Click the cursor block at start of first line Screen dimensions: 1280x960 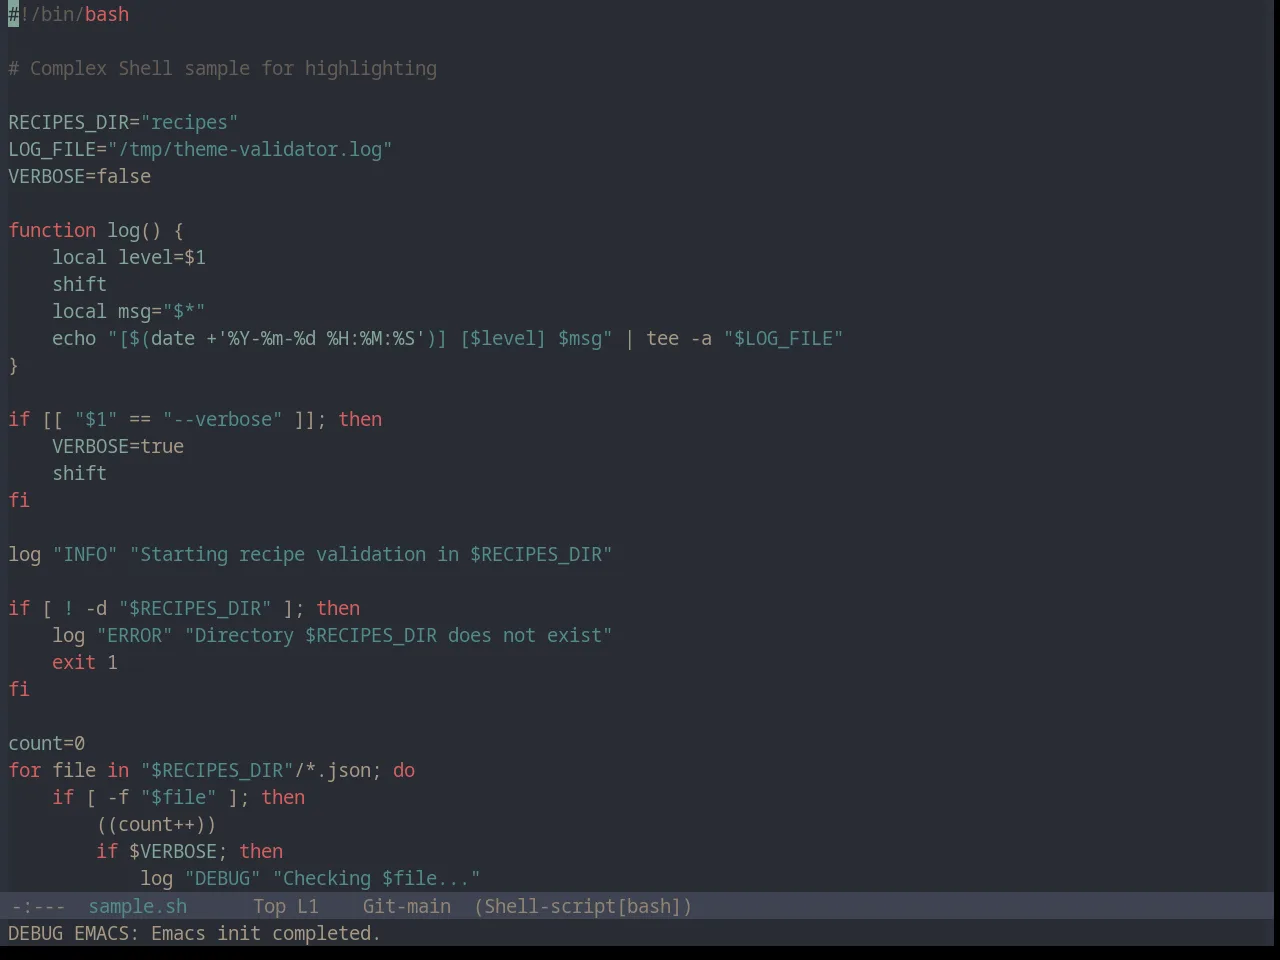(x=13, y=14)
